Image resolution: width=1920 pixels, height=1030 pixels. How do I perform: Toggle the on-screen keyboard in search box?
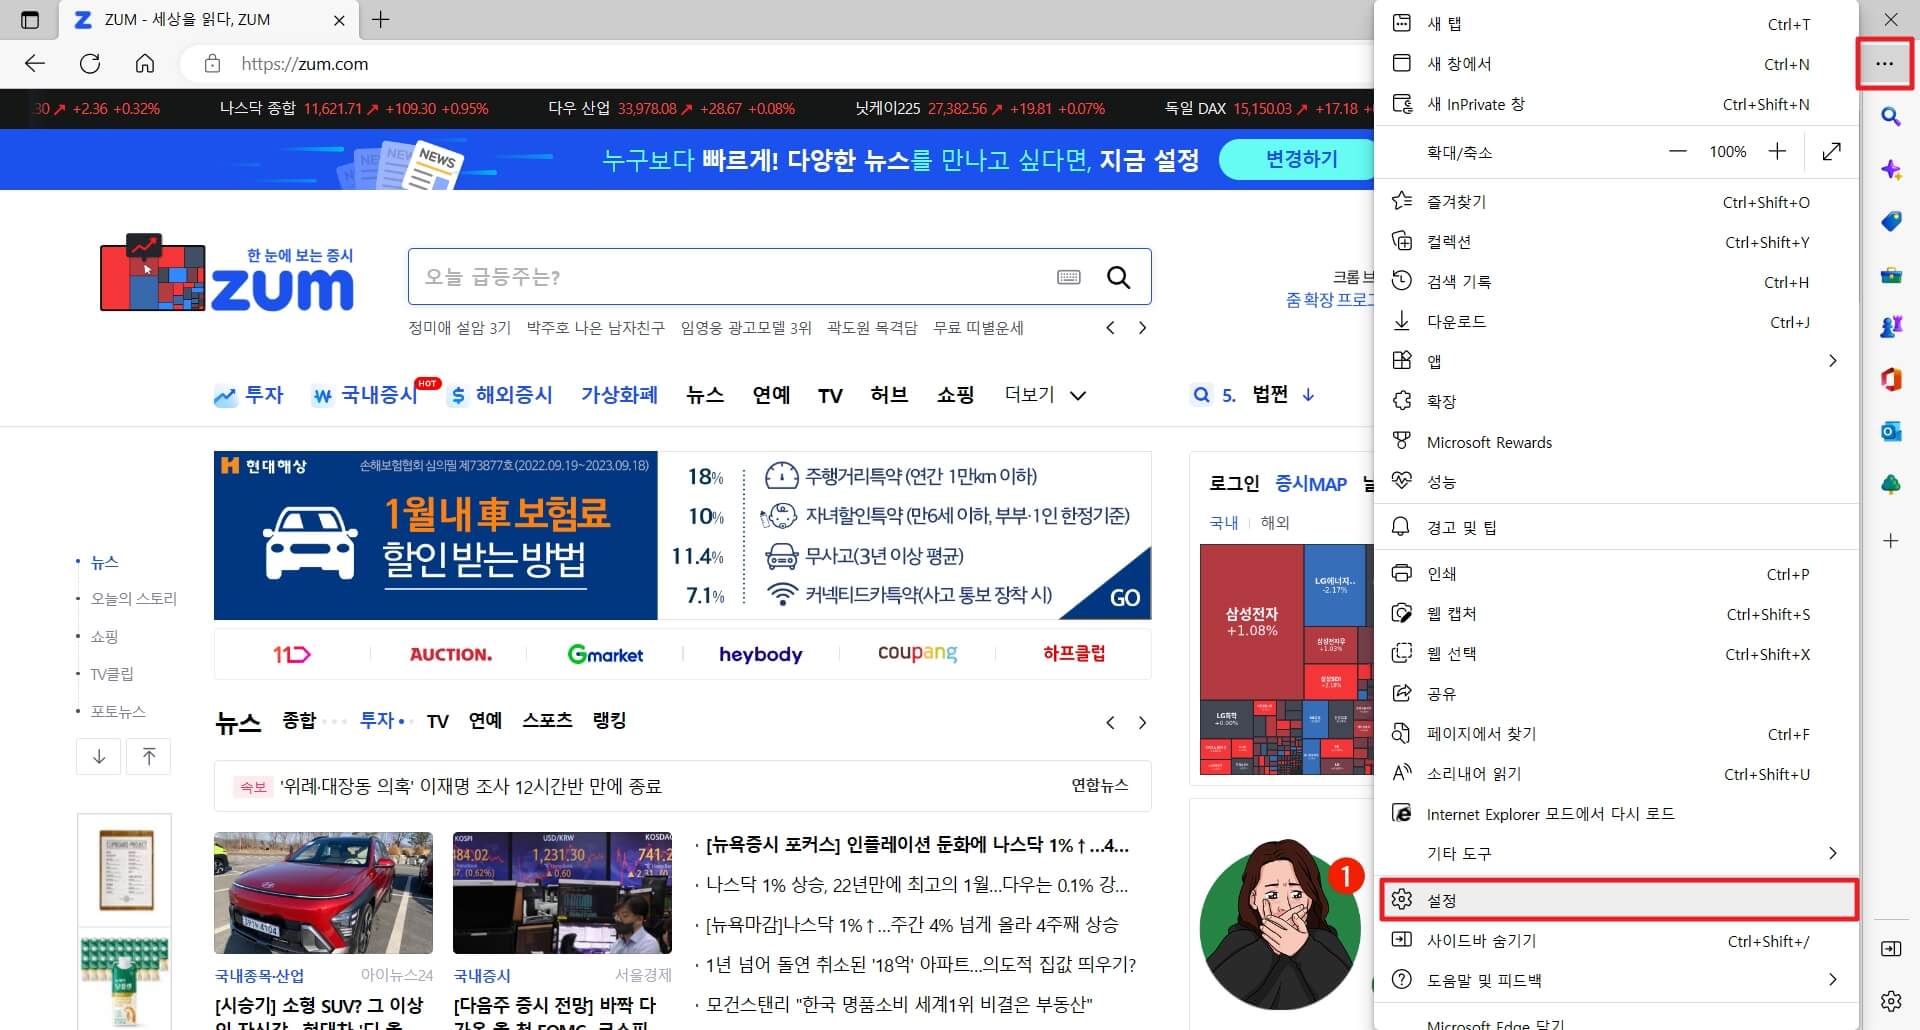1069,276
